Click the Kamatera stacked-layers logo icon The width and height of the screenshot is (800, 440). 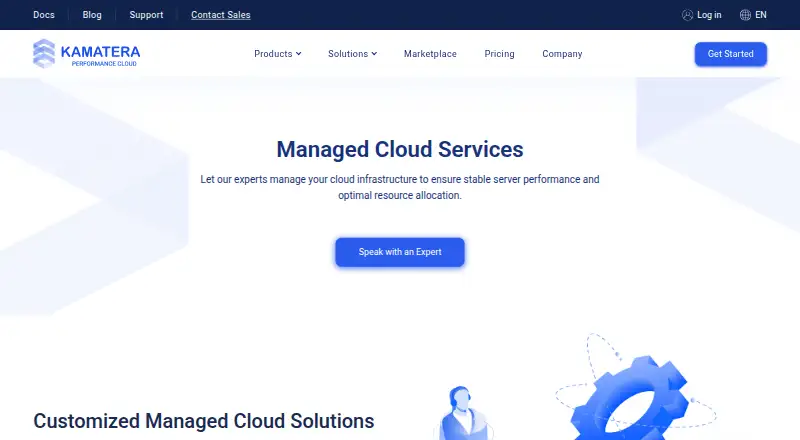pos(44,54)
